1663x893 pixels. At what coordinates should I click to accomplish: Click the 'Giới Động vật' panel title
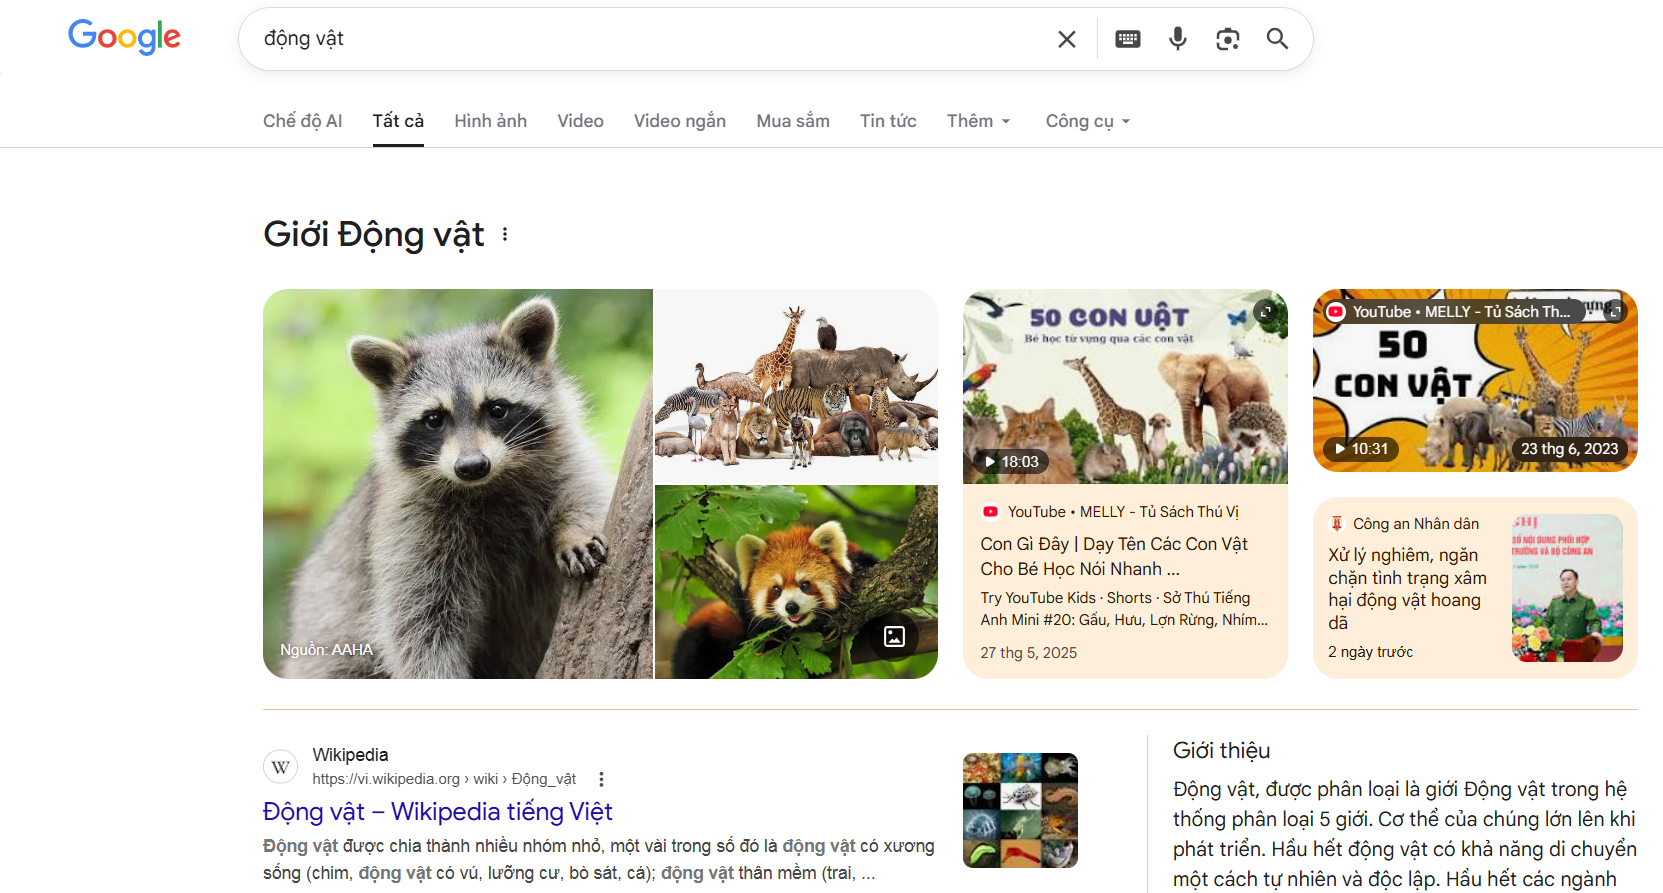point(374,234)
